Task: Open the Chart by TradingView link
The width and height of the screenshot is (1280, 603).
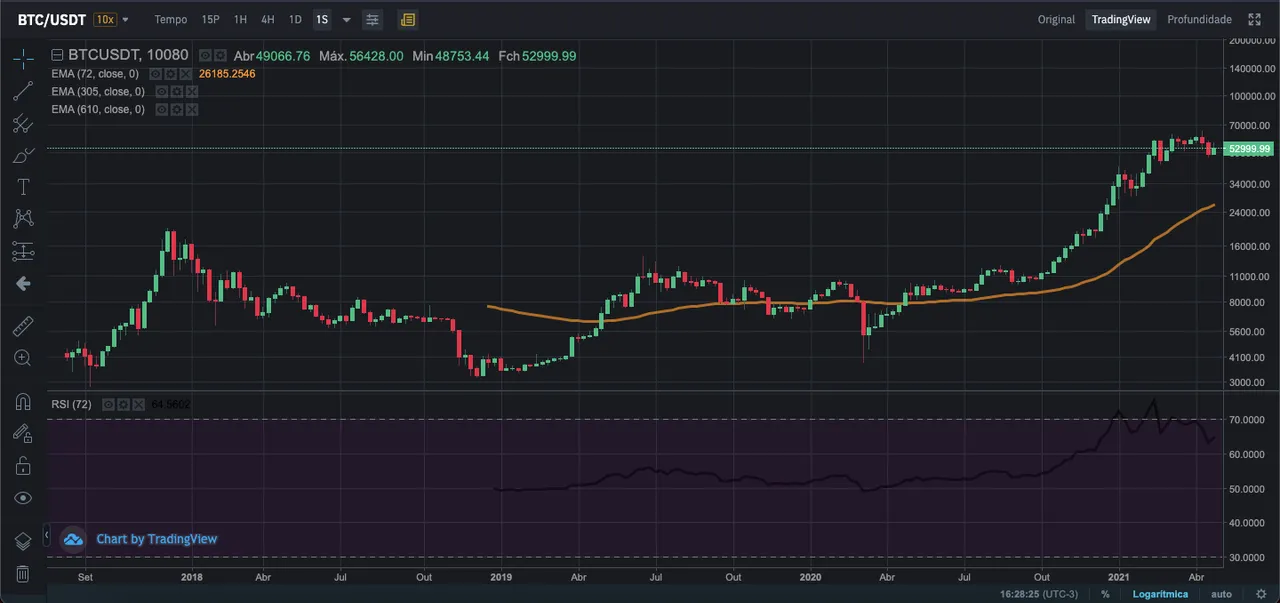Action: click(157, 539)
